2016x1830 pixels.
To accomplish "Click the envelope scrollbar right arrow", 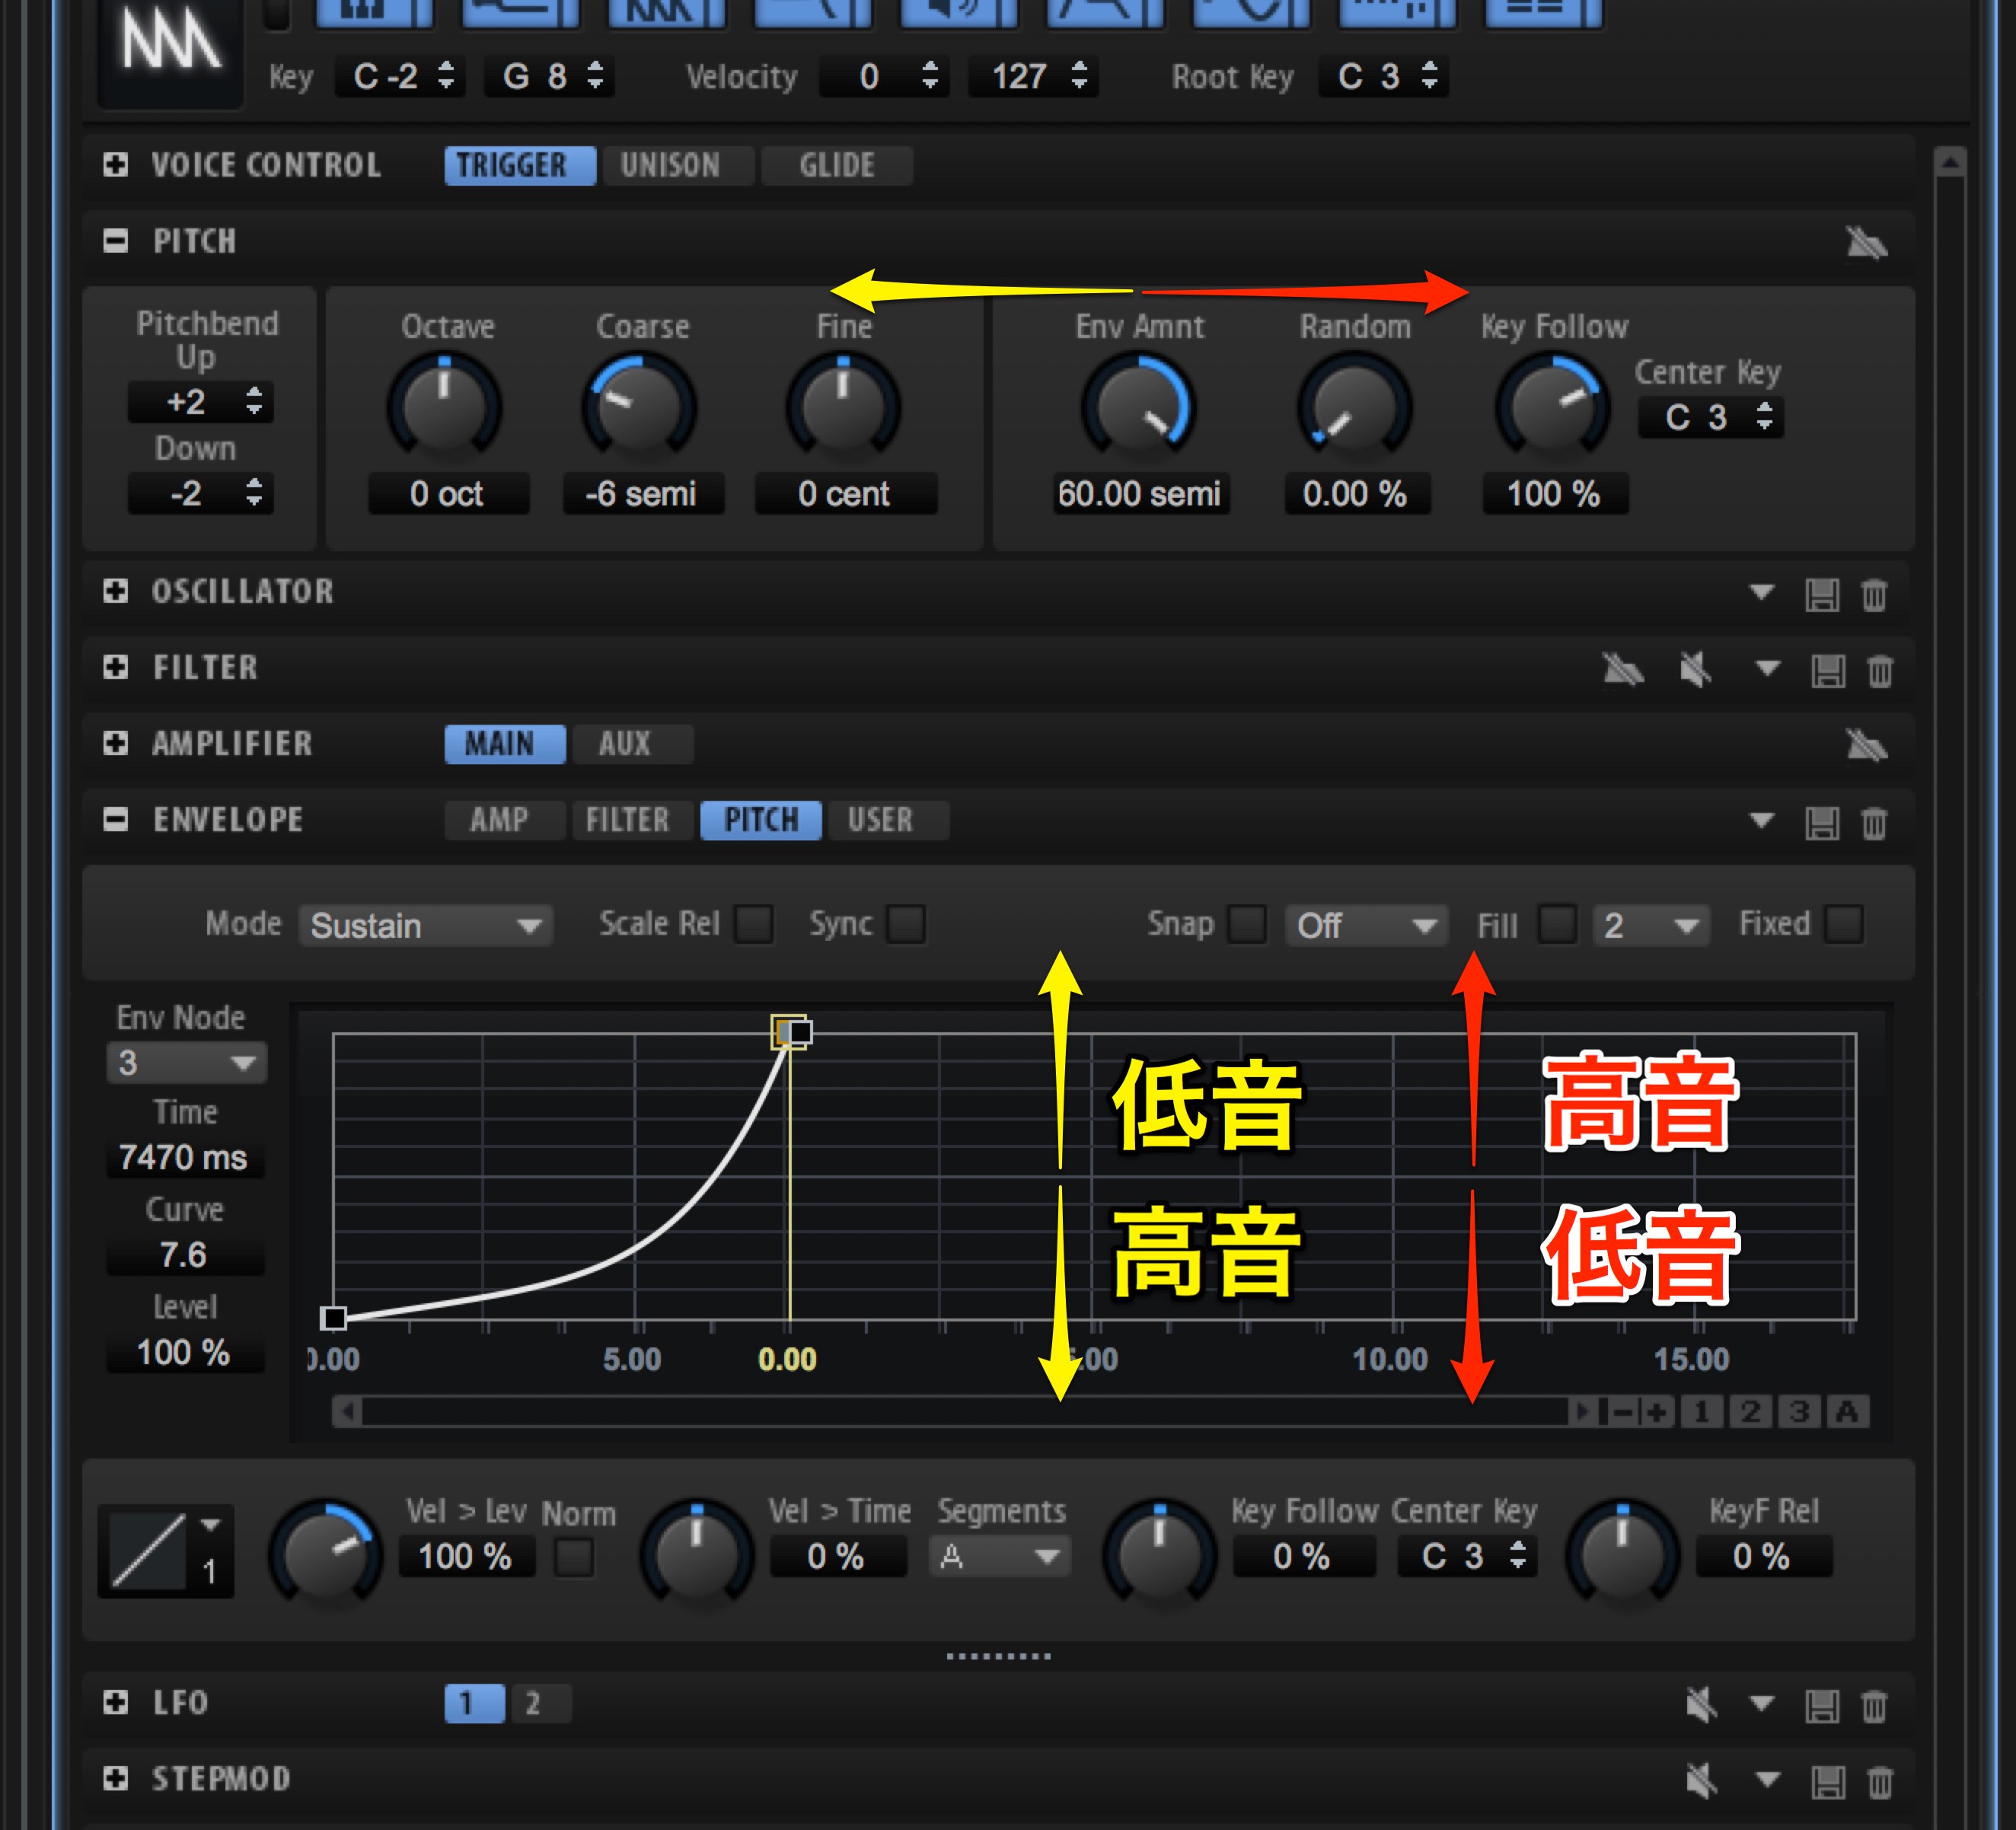I will click(x=1581, y=1412).
